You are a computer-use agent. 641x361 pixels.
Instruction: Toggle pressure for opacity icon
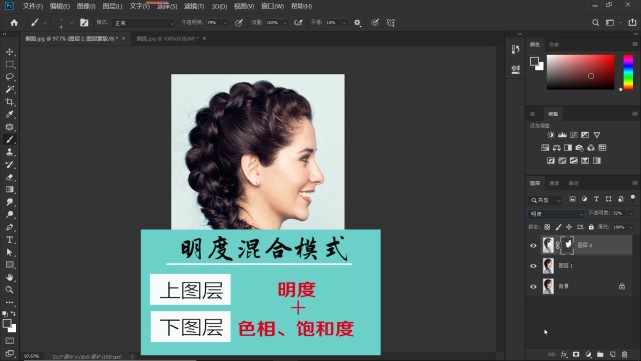(x=239, y=23)
